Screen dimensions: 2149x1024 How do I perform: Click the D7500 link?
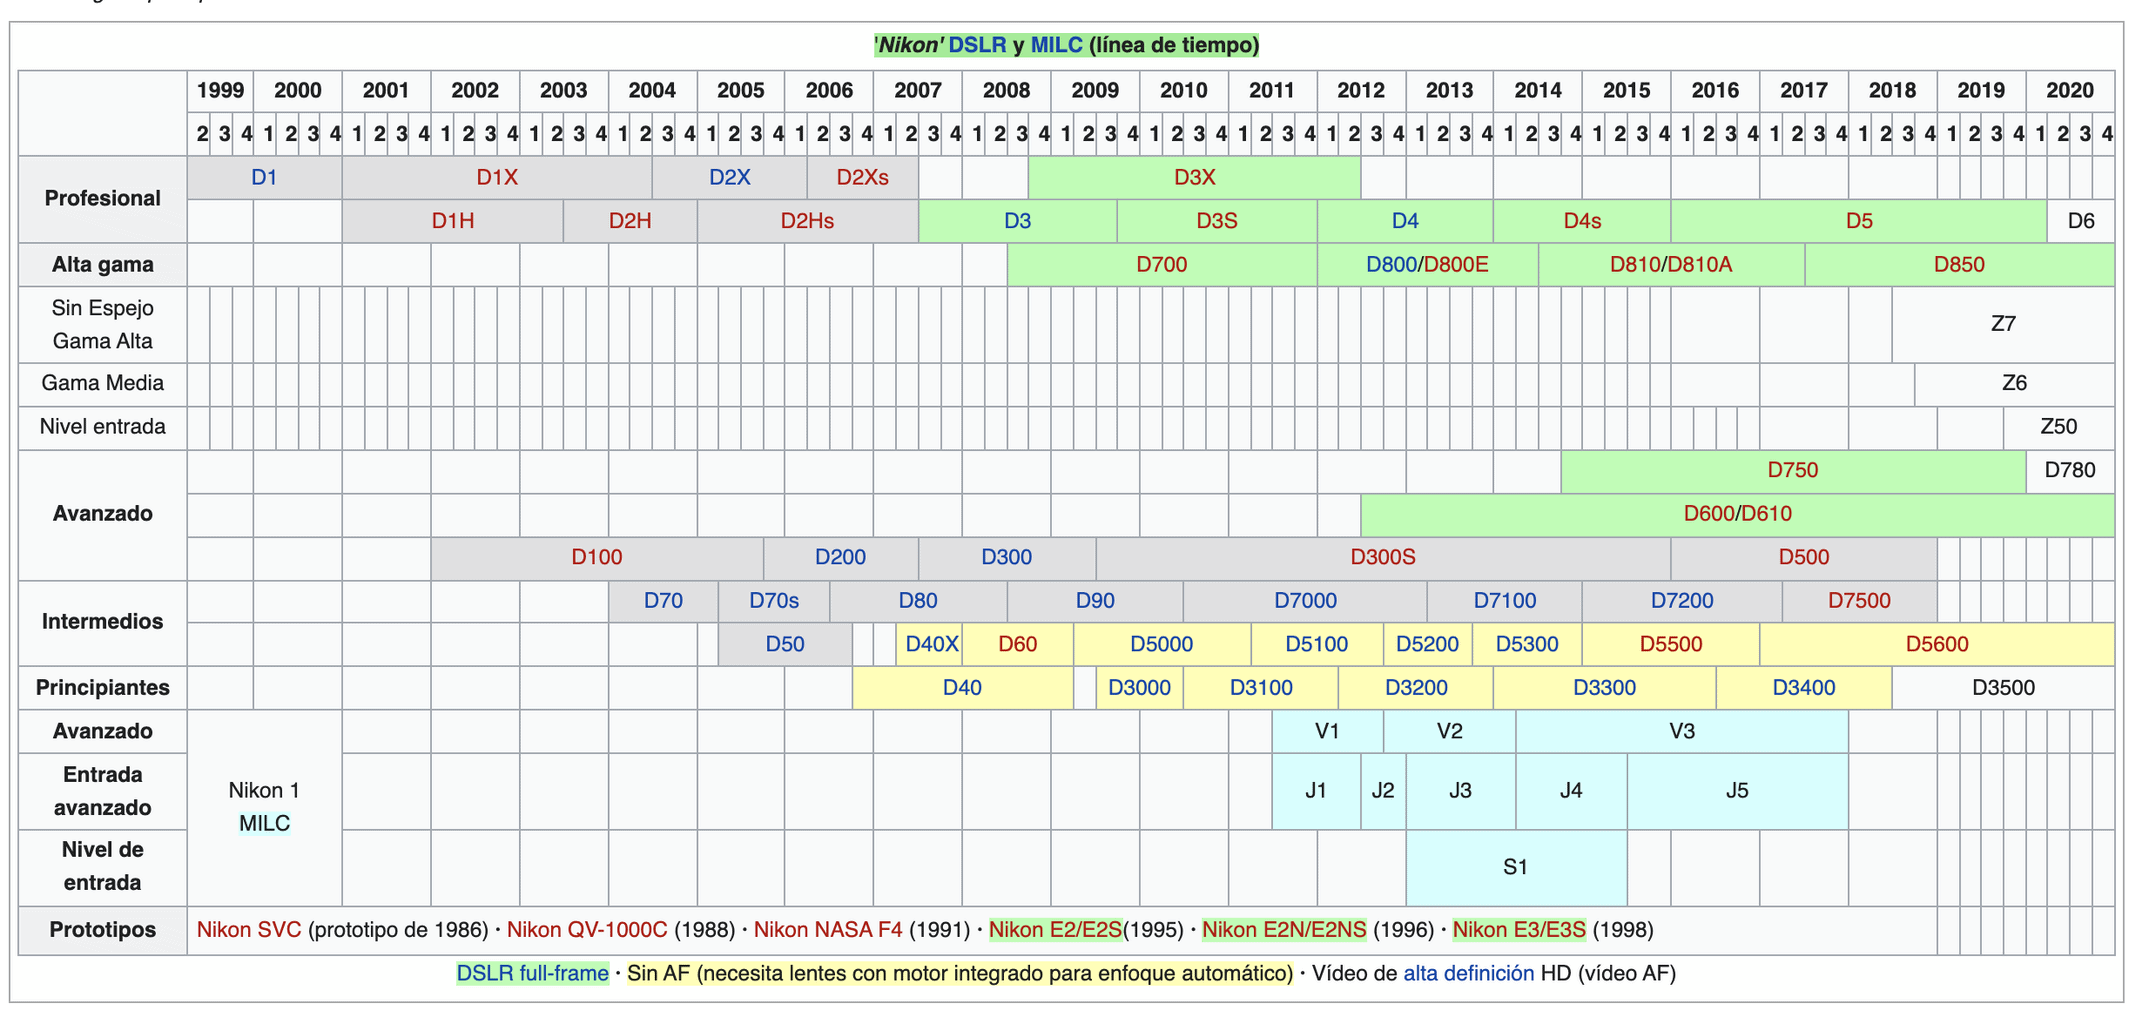pos(1859,601)
